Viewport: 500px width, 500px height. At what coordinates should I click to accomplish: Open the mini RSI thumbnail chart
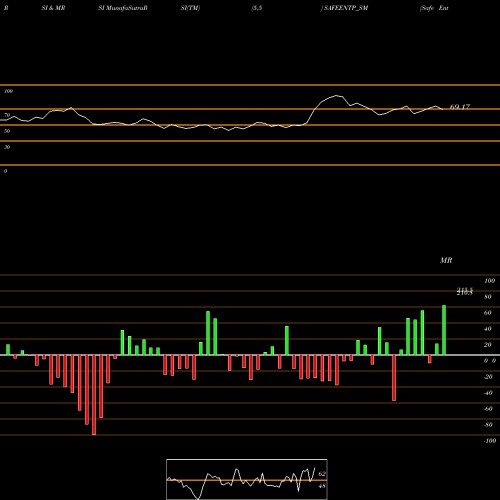[x=247, y=479]
